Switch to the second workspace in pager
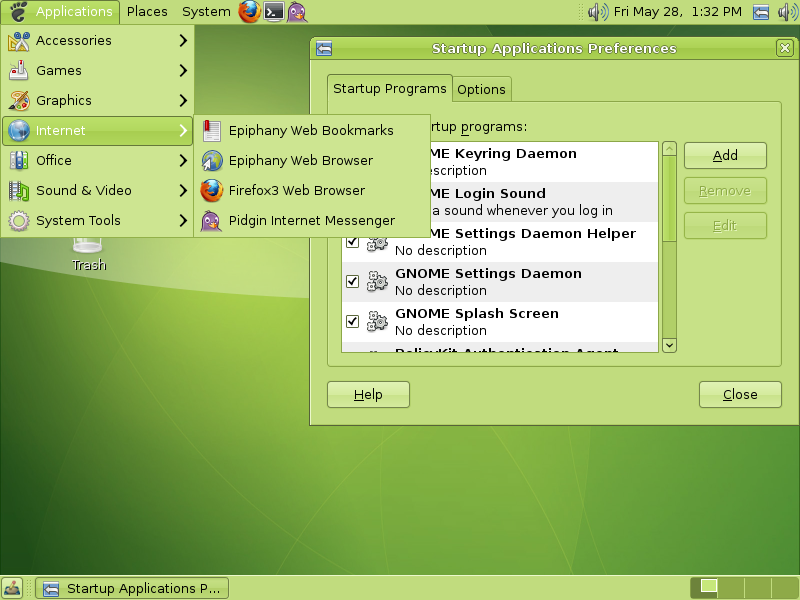The image size is (800, 600). (x=731, y=588)
